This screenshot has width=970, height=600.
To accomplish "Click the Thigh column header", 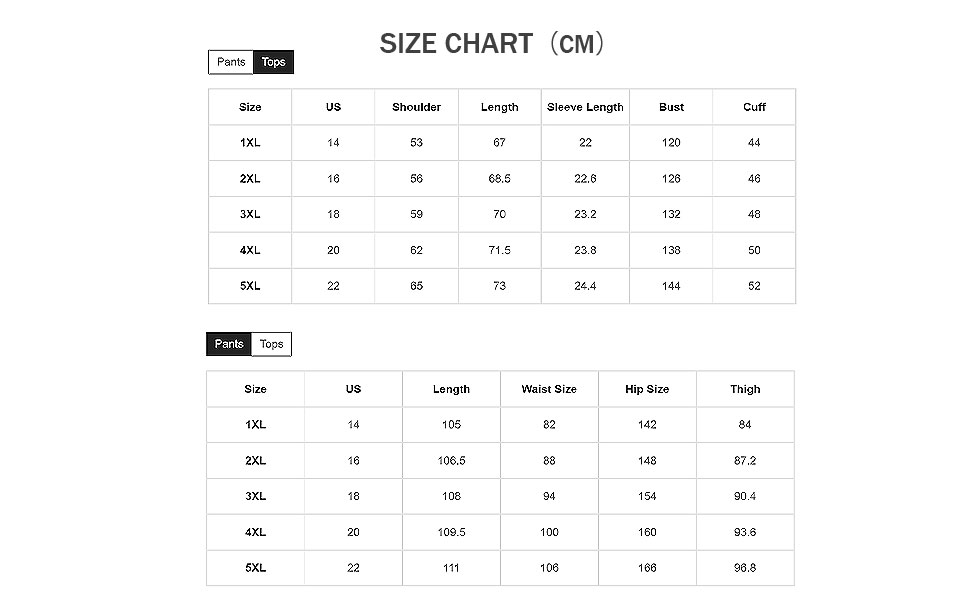I will tap(745, 389).
